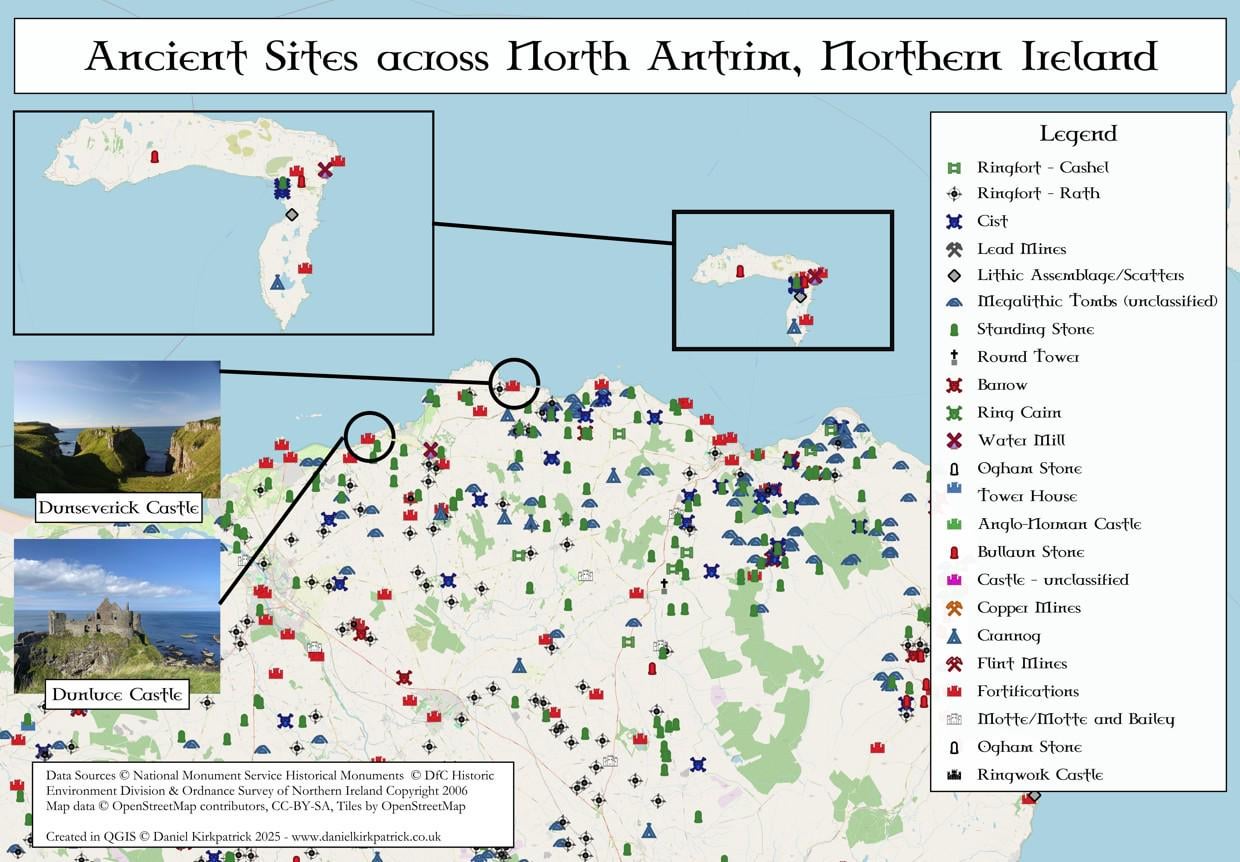
Task: Click the Barrow symbol in the legend
Action: [x=954, y=385]
